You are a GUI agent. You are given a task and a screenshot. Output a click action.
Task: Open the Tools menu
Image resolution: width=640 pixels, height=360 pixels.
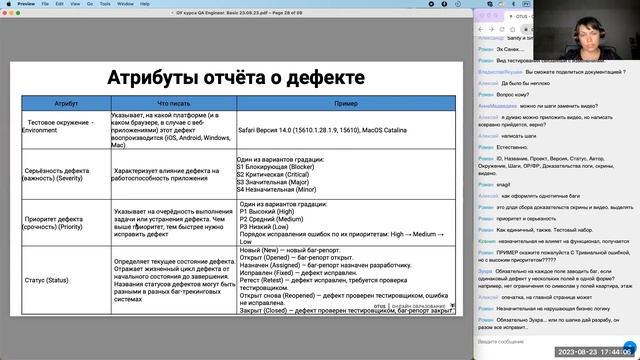pyautogui.click(x=105, y=4)
